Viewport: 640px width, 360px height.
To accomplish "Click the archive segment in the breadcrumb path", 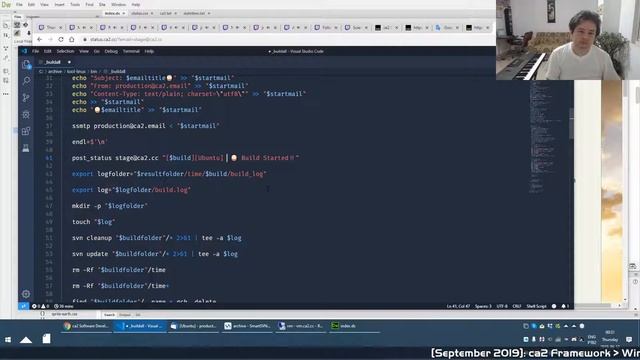I will tap(55, 71).
